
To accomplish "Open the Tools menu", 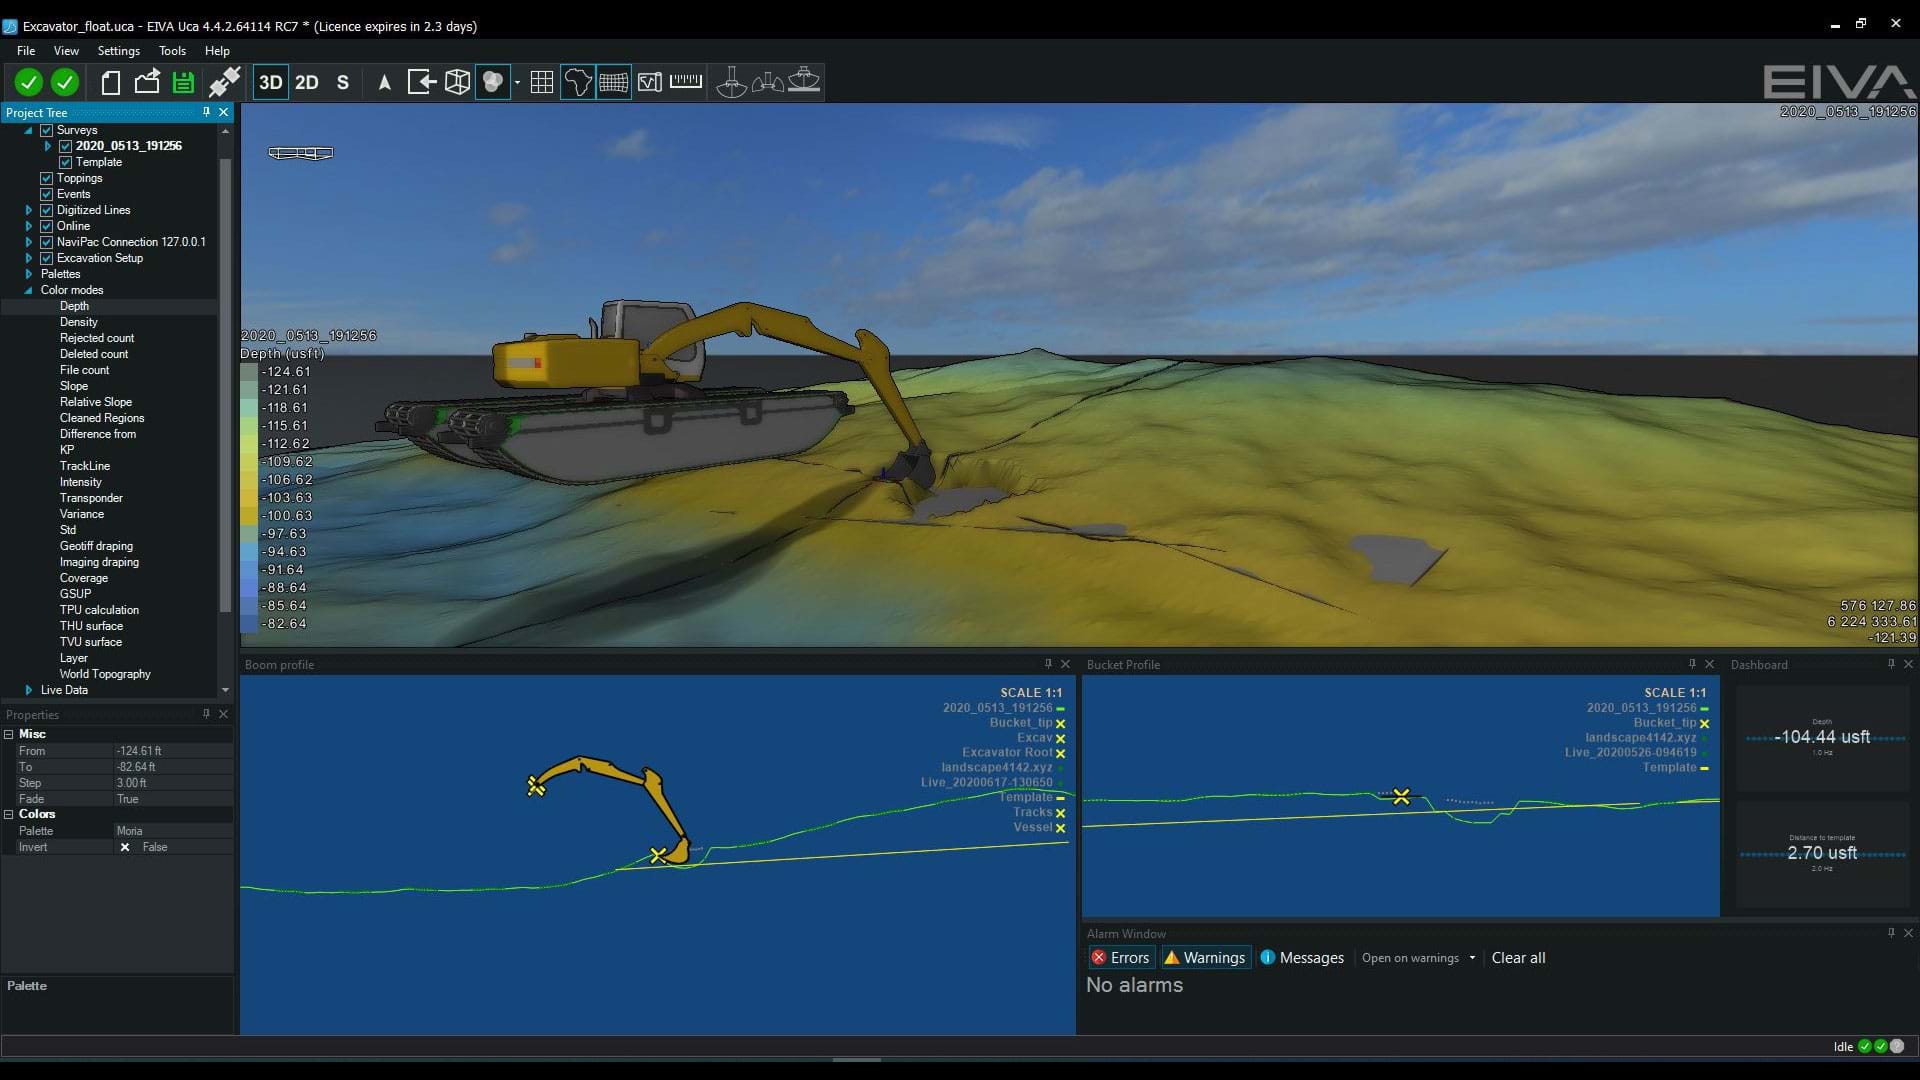I will point(172,51).
